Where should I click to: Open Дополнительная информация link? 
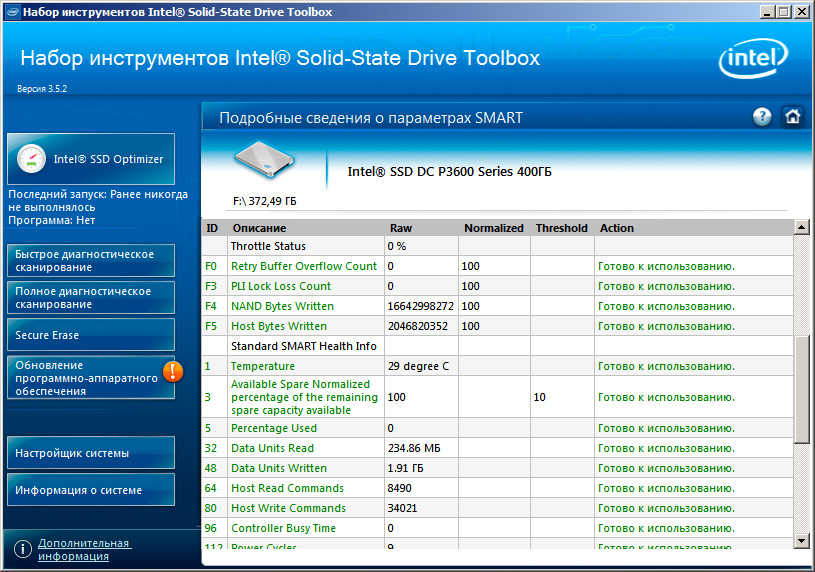point(84,550)
